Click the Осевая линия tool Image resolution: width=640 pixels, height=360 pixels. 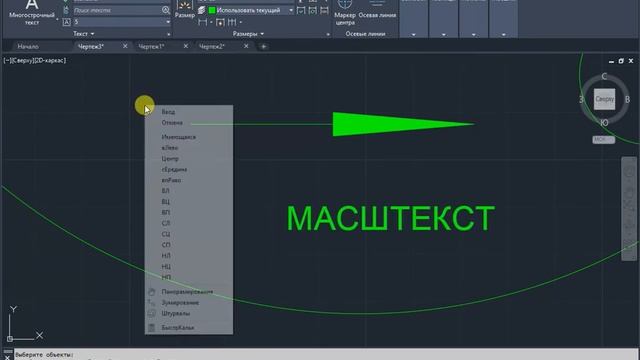pos(377,10)
